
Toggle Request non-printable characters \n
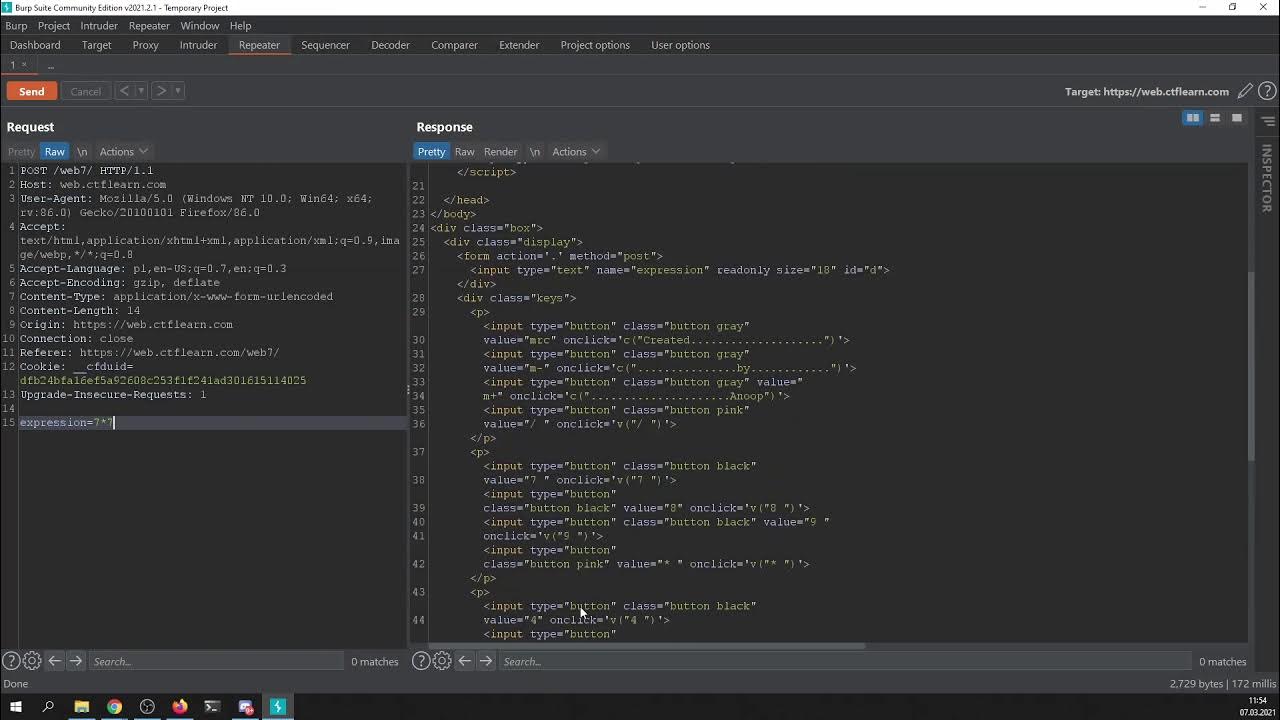point(82,152)
